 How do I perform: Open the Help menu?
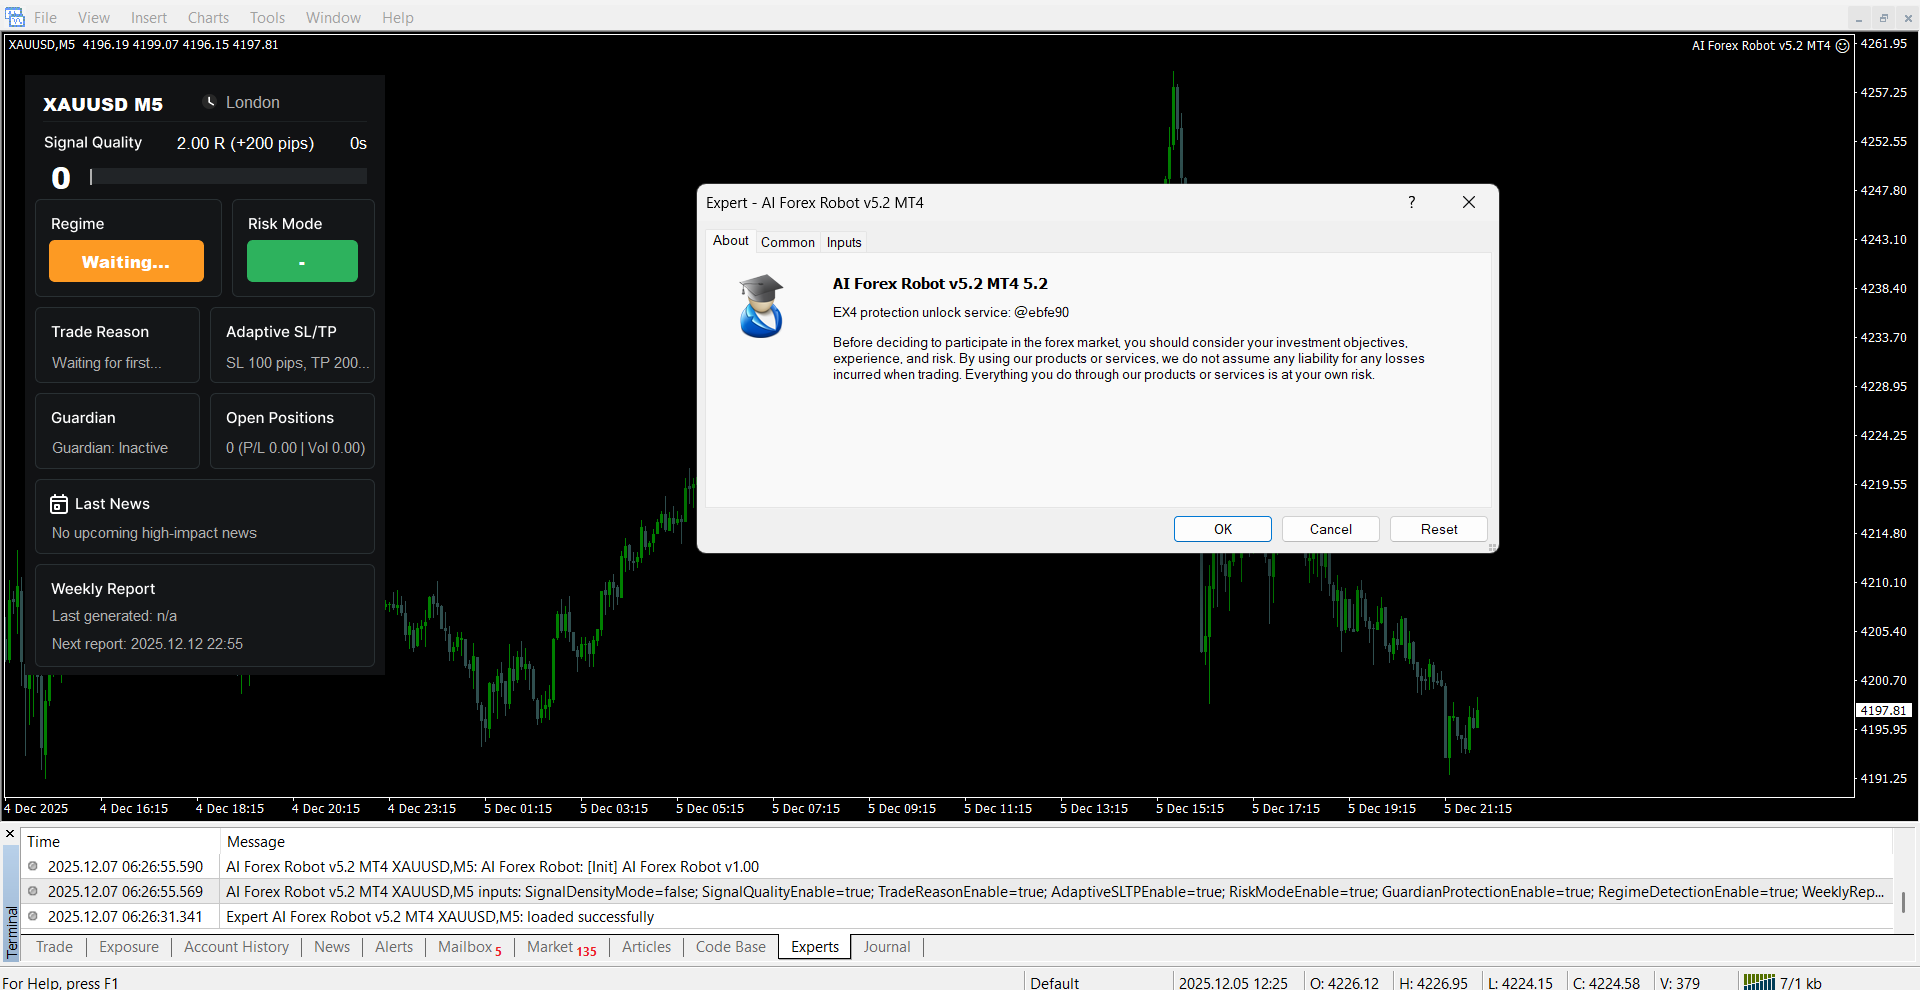[x=397, y=18]
